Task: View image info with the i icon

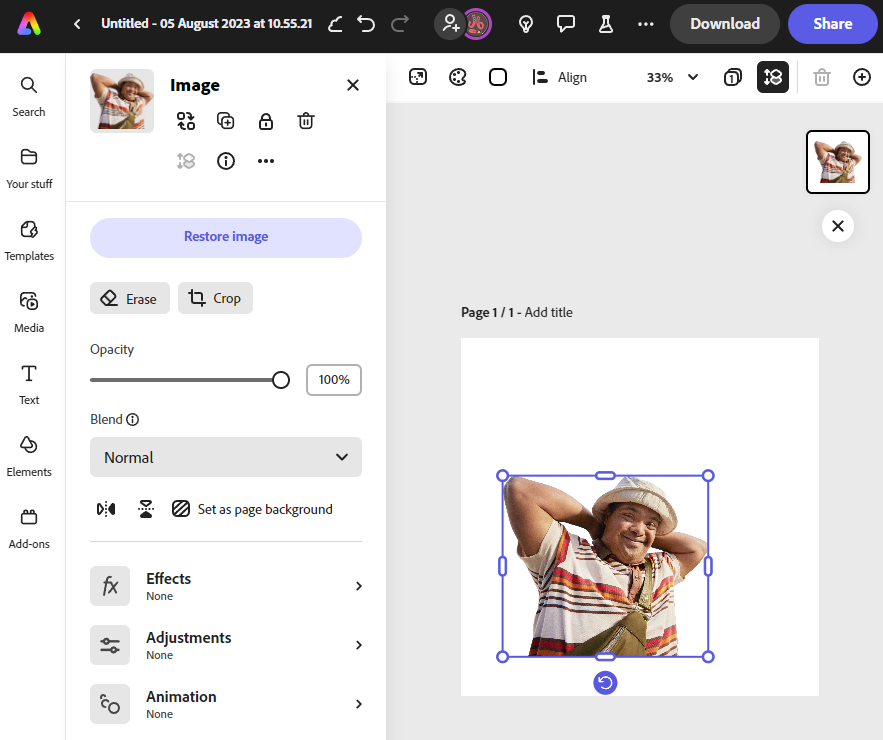Action: point(225,160)
